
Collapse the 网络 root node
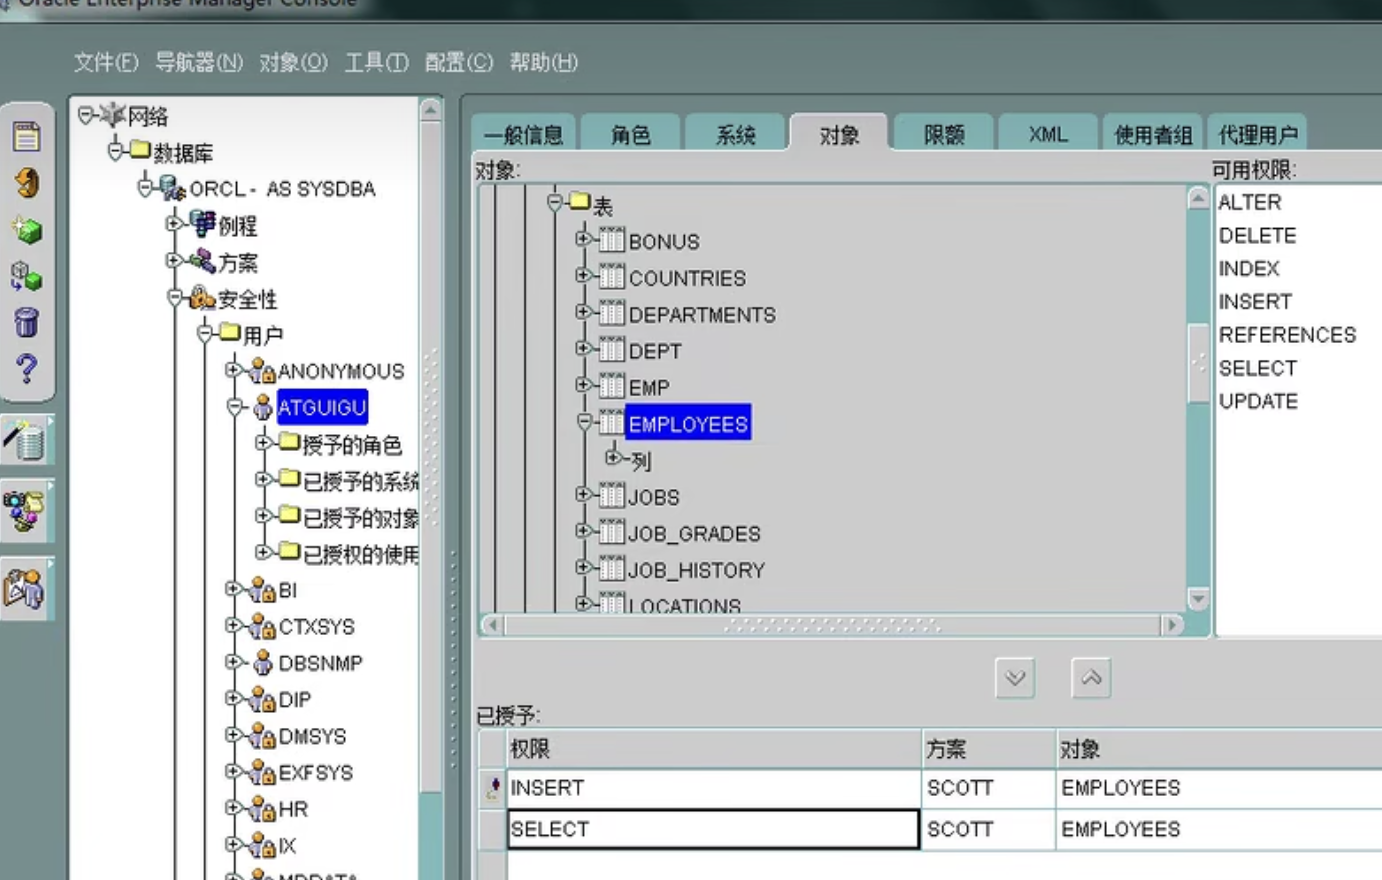[86, 115]
